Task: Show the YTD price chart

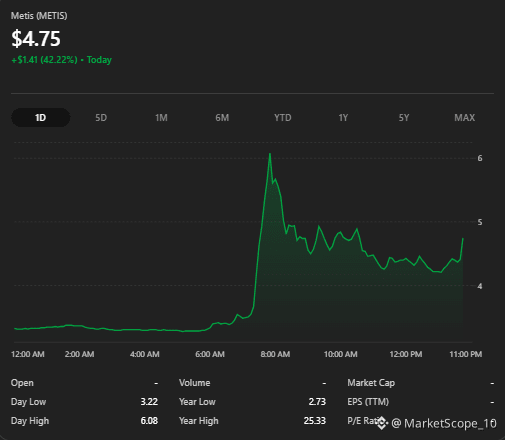Action: tap(283, 118)
